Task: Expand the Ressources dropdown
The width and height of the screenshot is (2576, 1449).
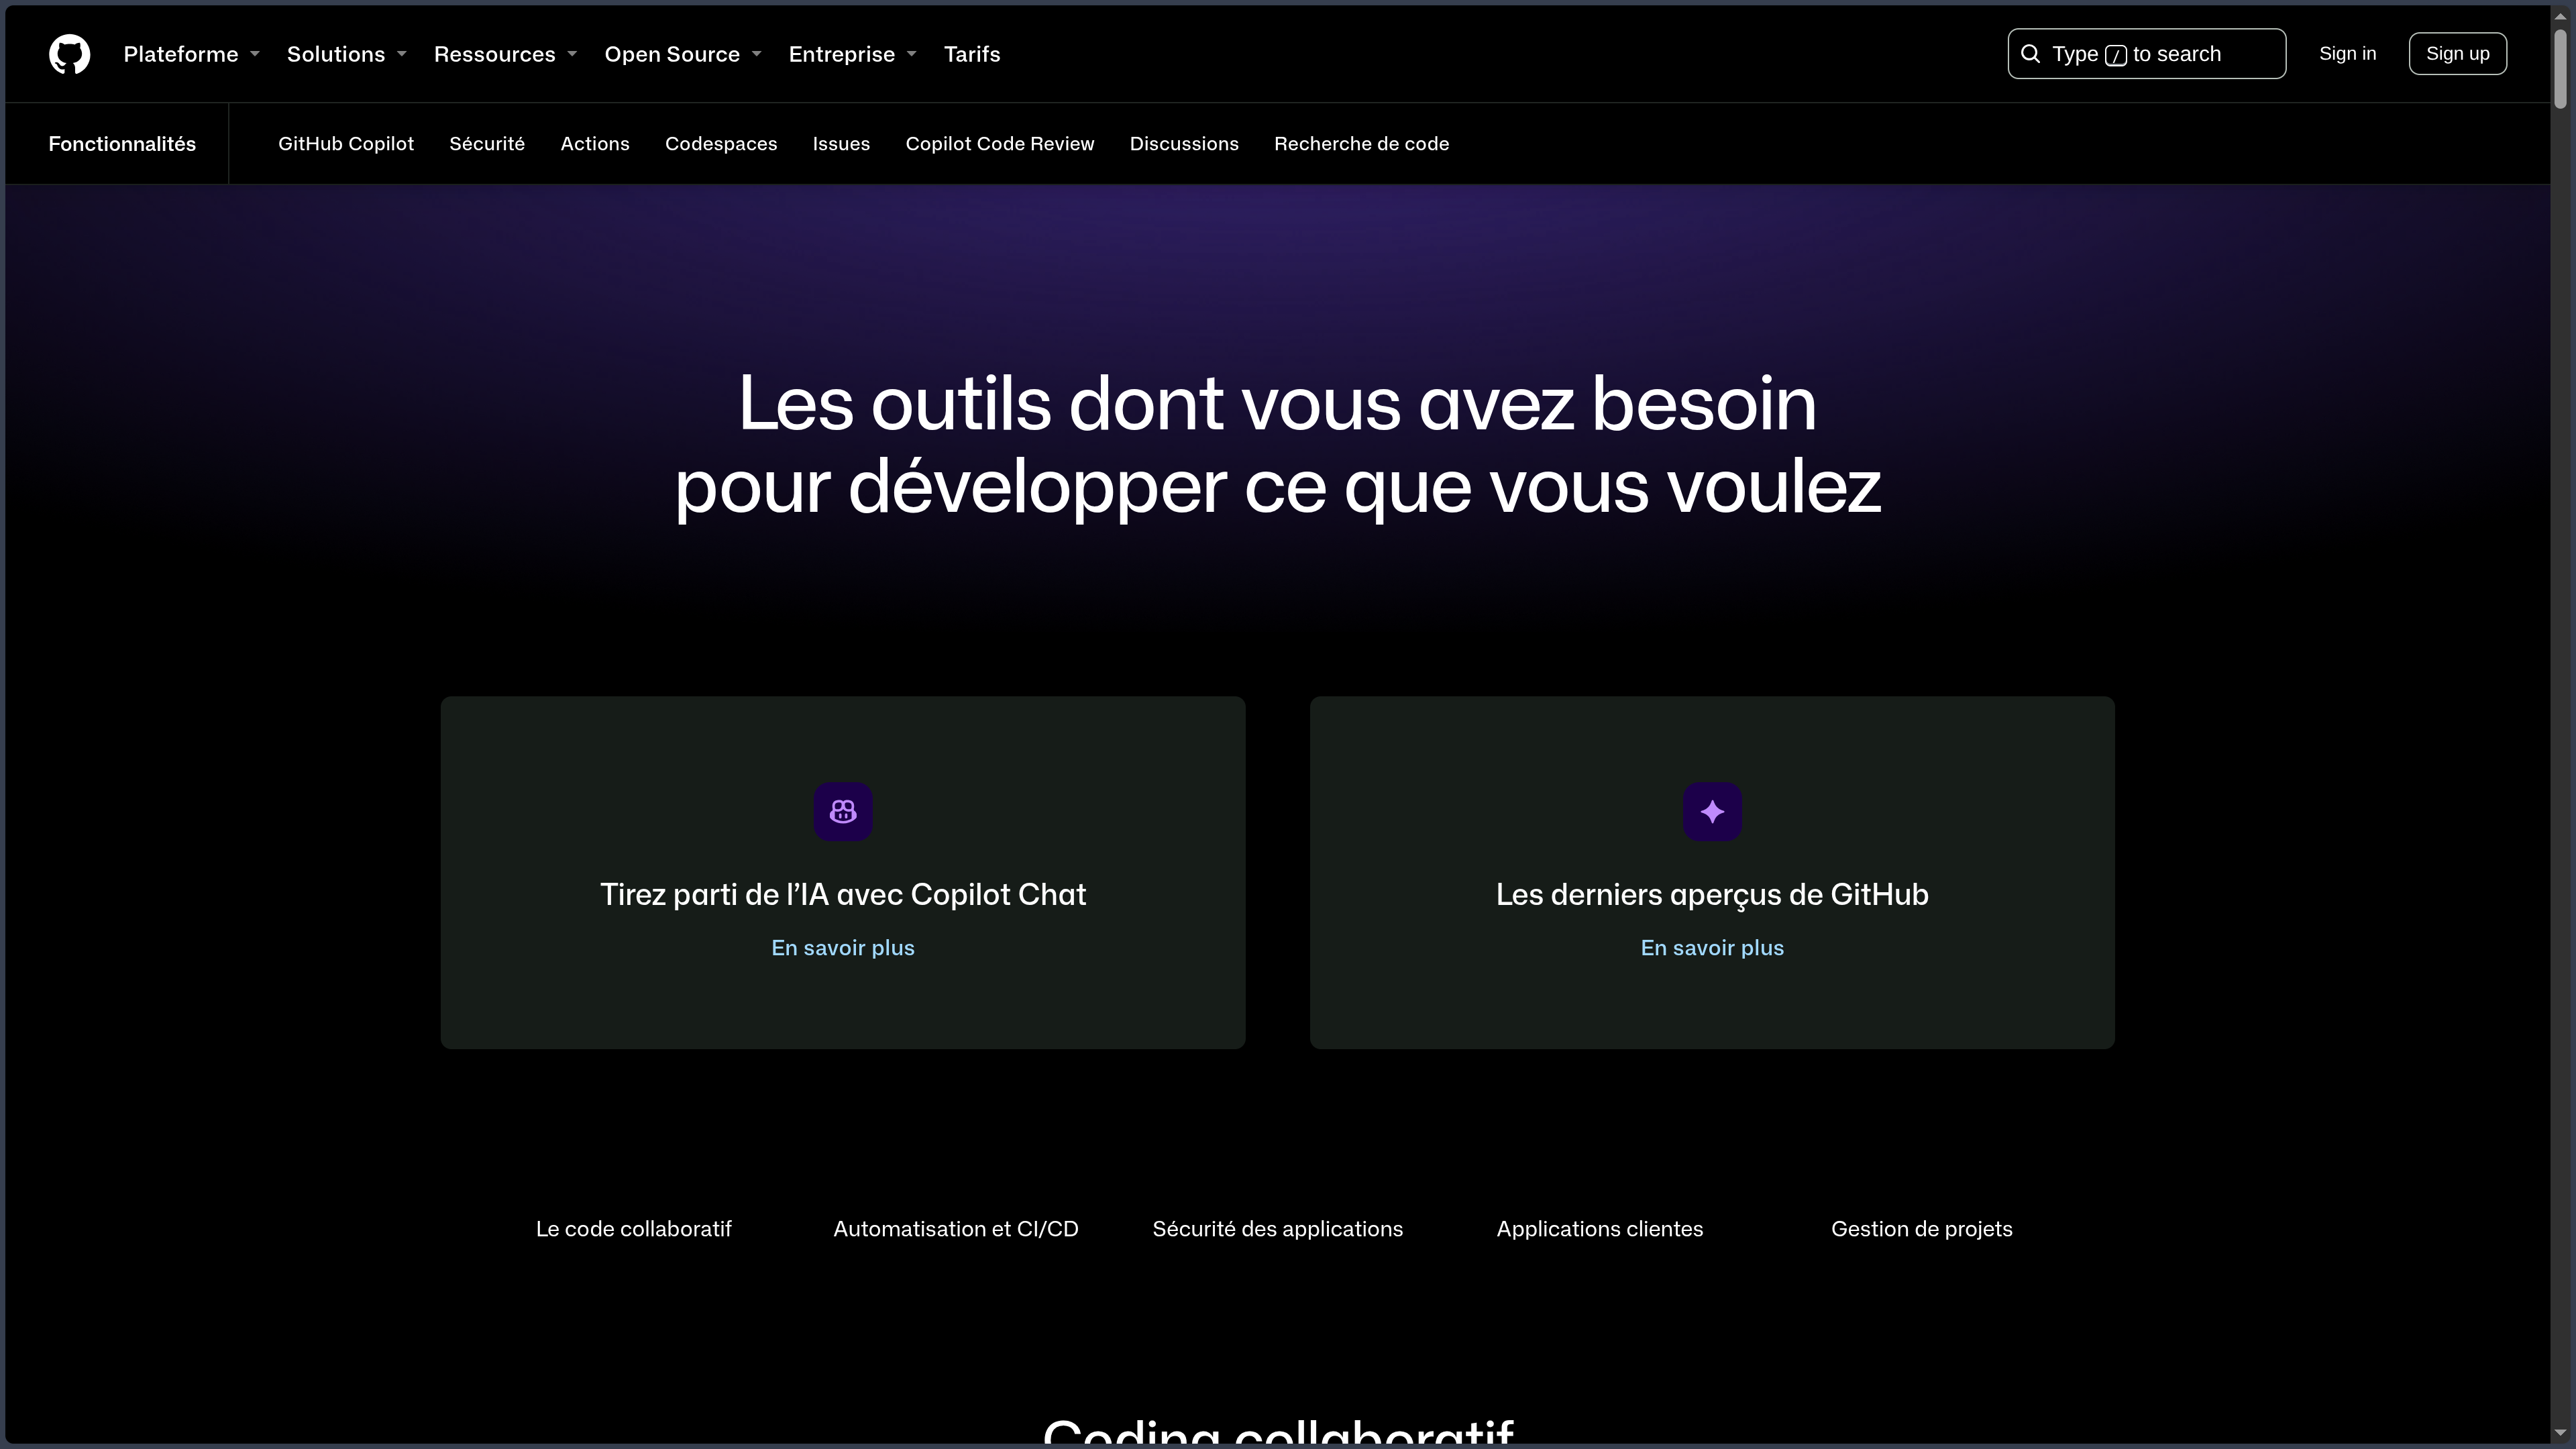Action: pos(505,54)
